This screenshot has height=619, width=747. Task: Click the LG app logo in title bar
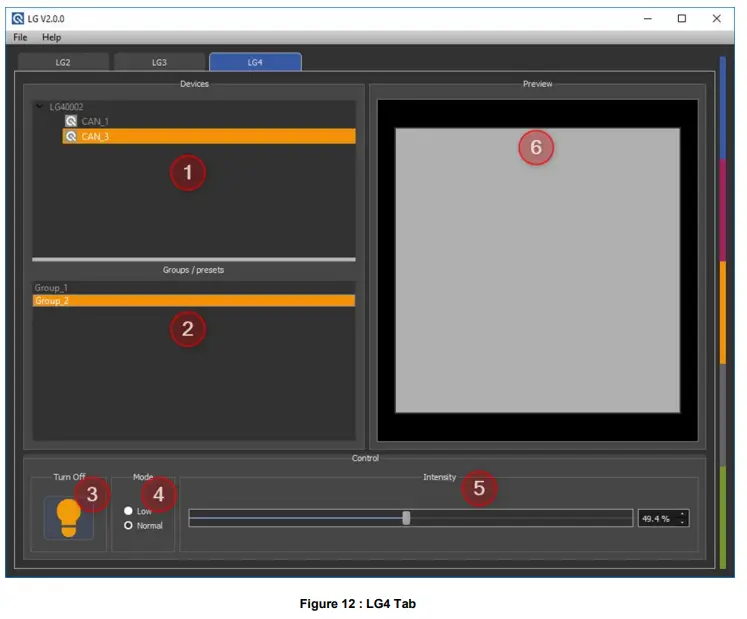(x=18, y=19)
